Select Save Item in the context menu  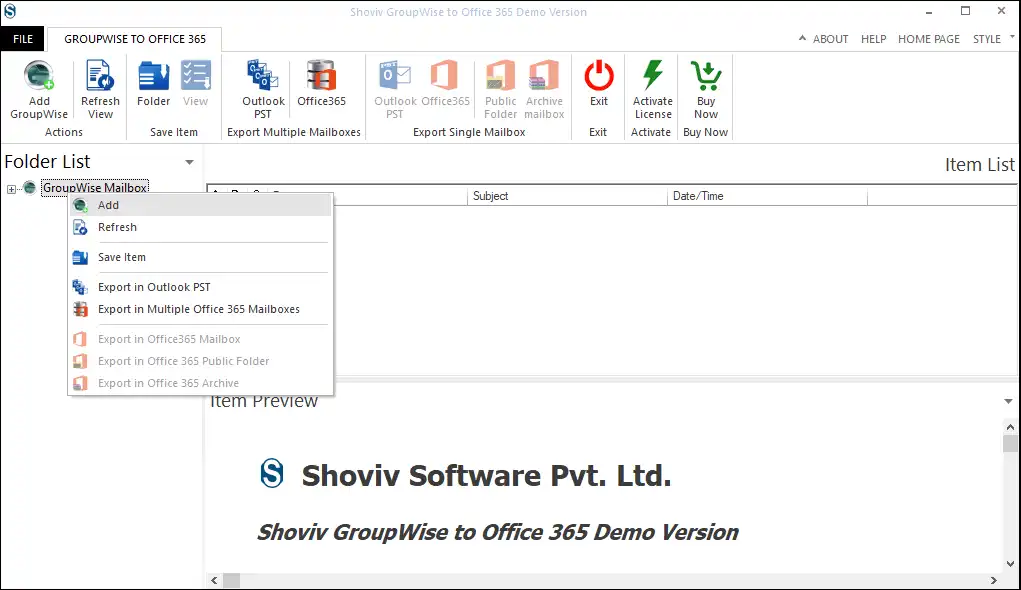pyautogui.click(x=201, y=257)
